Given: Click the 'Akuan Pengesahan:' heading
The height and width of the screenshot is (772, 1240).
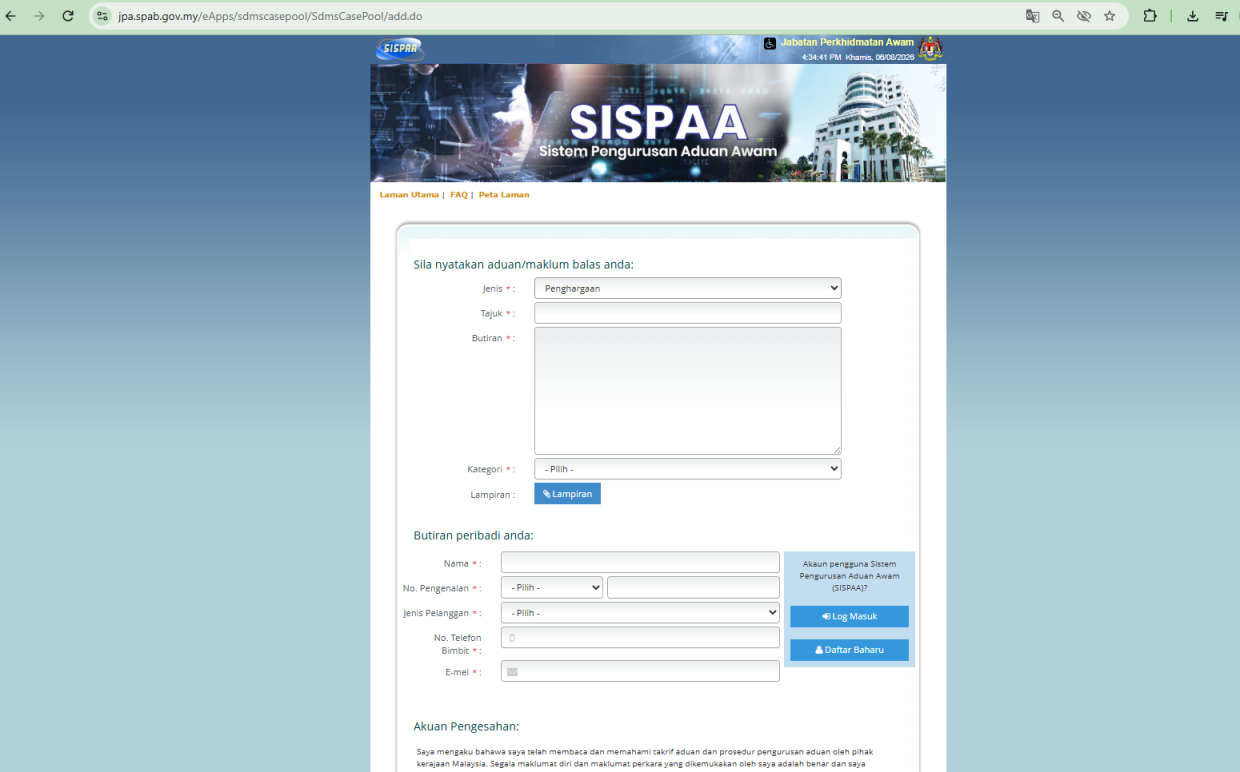Looking at the screenshot, I should (466, 726).
